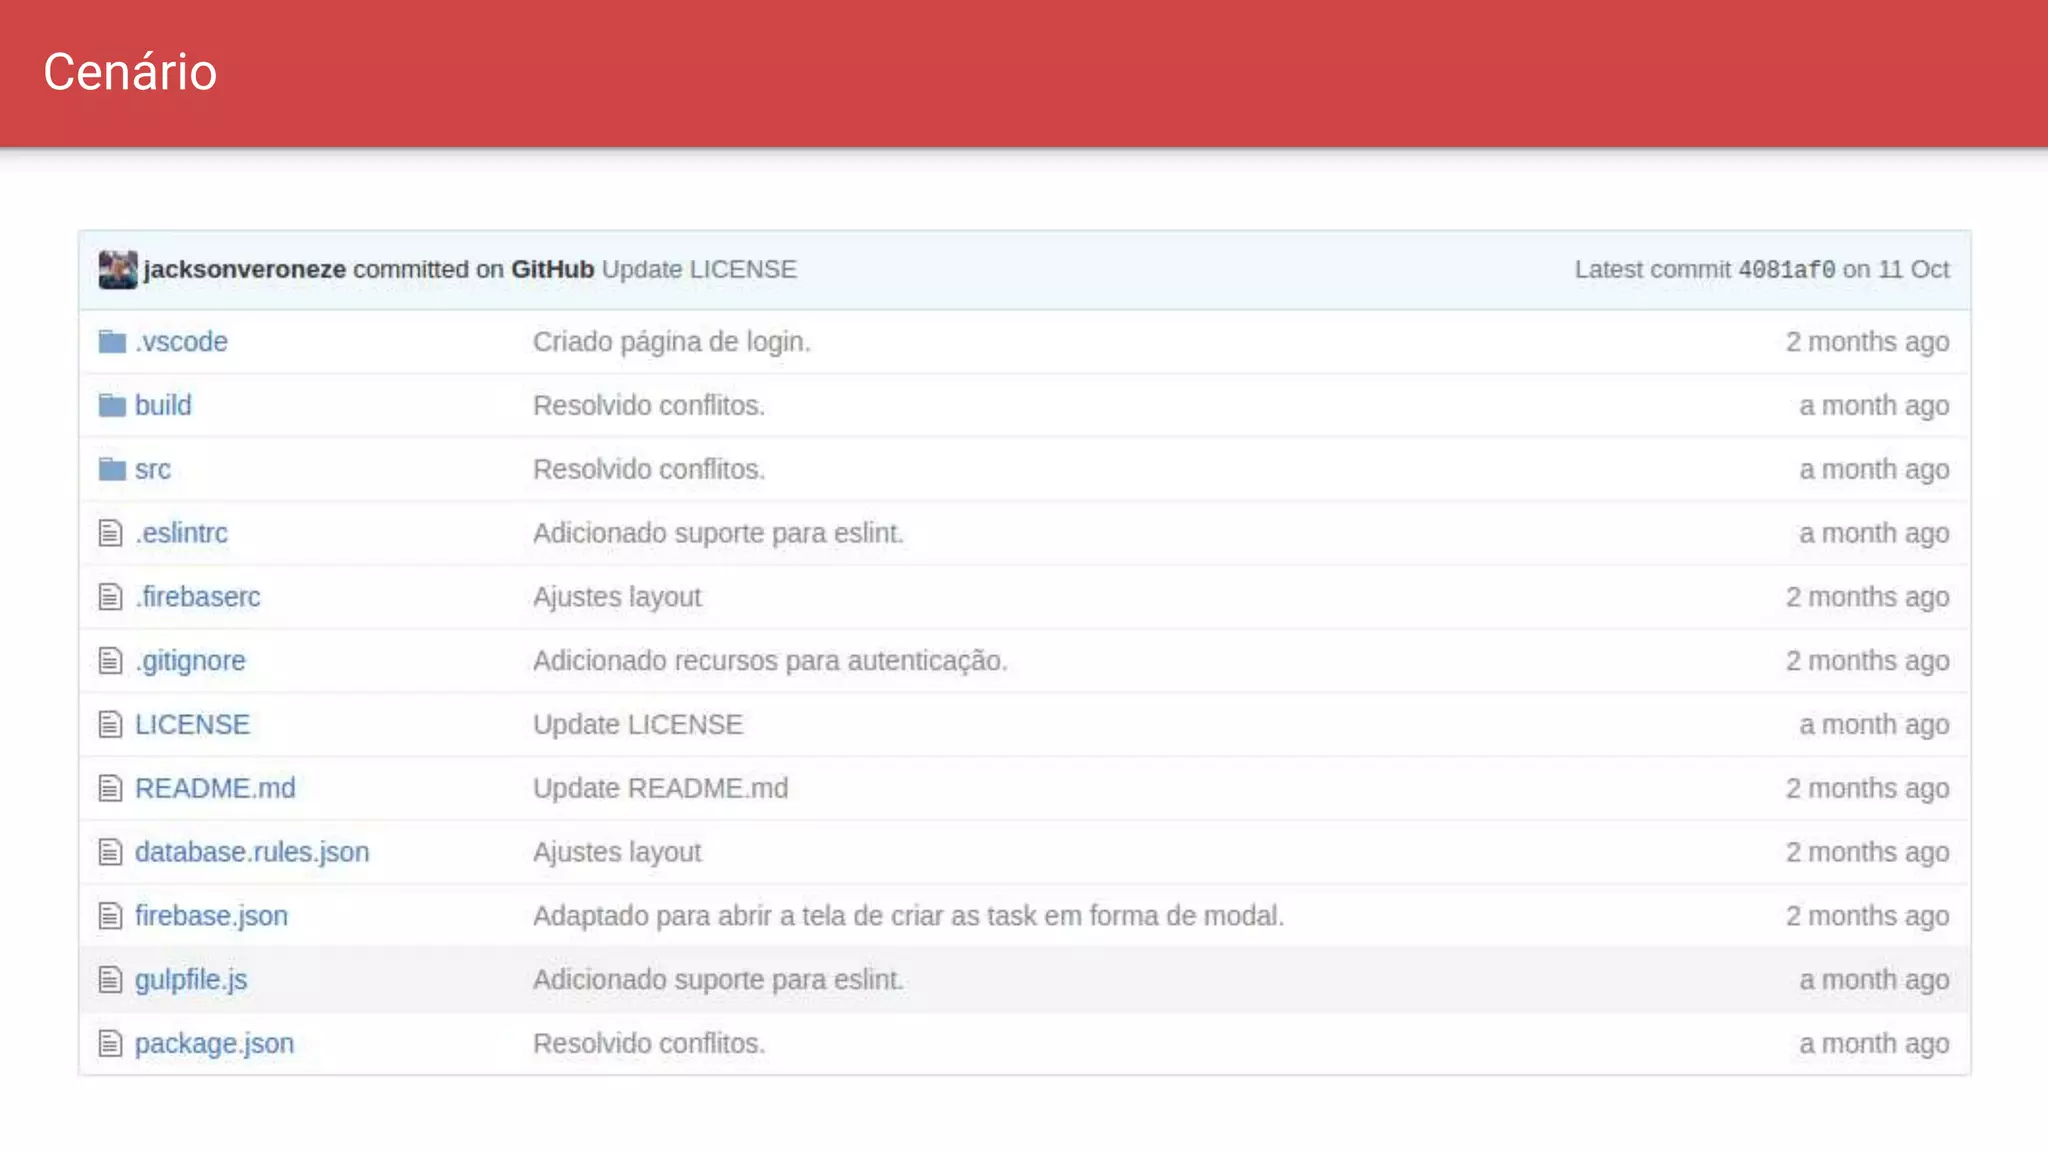Open the Update LICENSE commit message in header
The height and width of the screenshot is (1152, 2048).
click(699, 270)
